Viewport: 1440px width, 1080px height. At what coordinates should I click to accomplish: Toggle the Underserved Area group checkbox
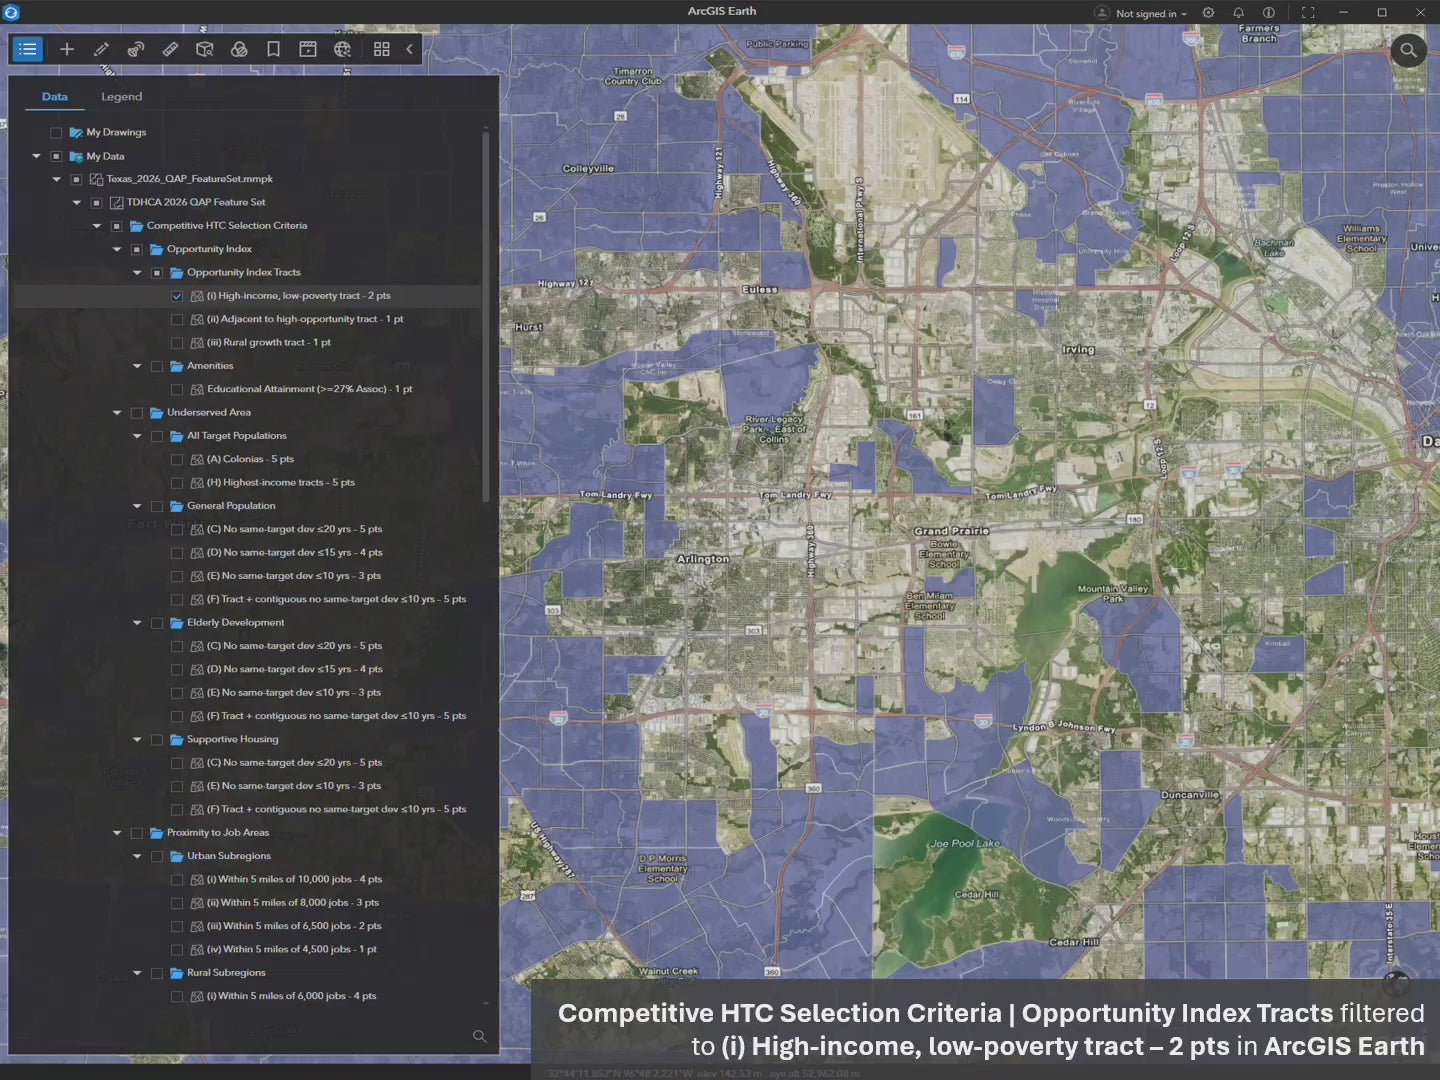coord(137,413)
